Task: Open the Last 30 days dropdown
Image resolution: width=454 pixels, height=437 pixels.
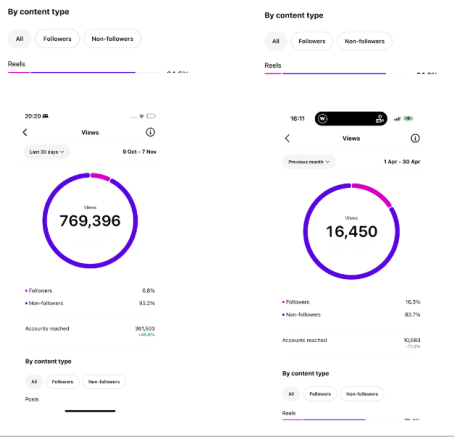Action: tap(47, 152)
